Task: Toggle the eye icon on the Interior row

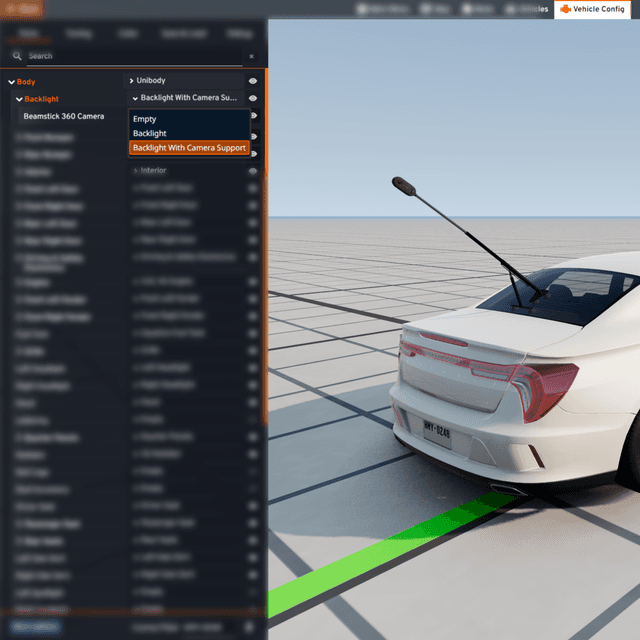Action: [253, 171]
